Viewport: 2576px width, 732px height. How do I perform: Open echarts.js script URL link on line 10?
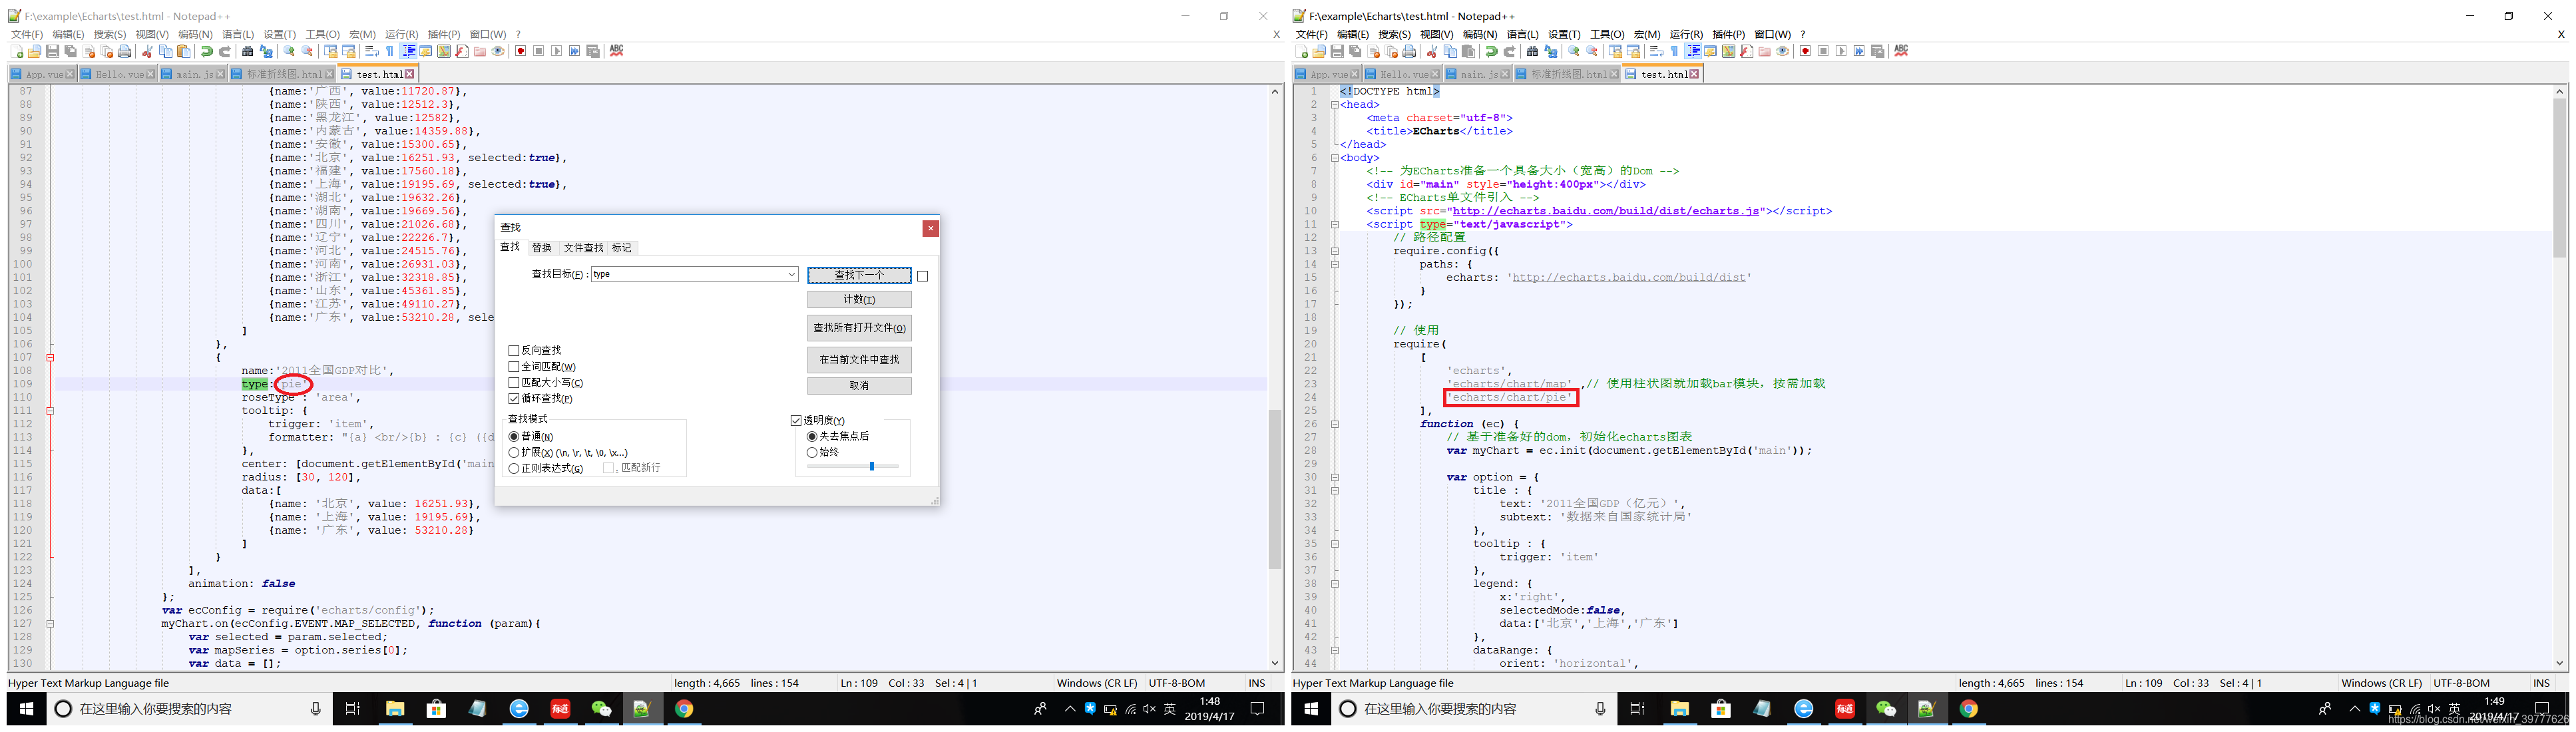[1606, 211]
